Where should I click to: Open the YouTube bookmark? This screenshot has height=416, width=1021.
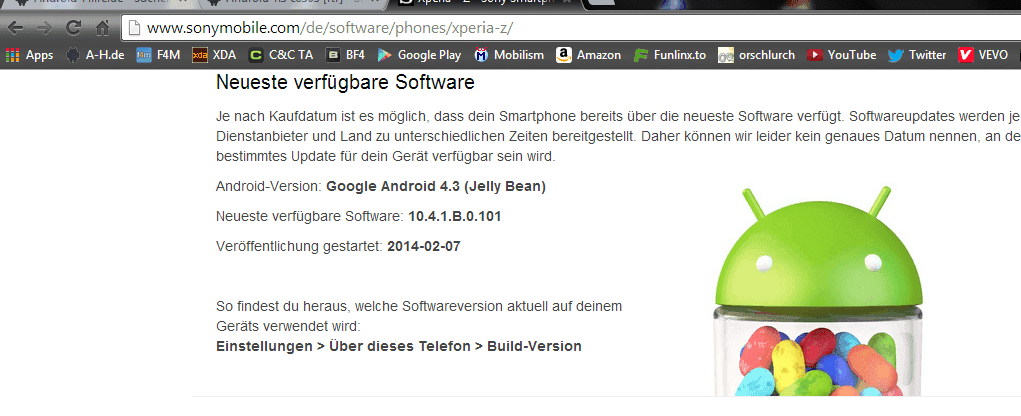click(x=841, y=55)
